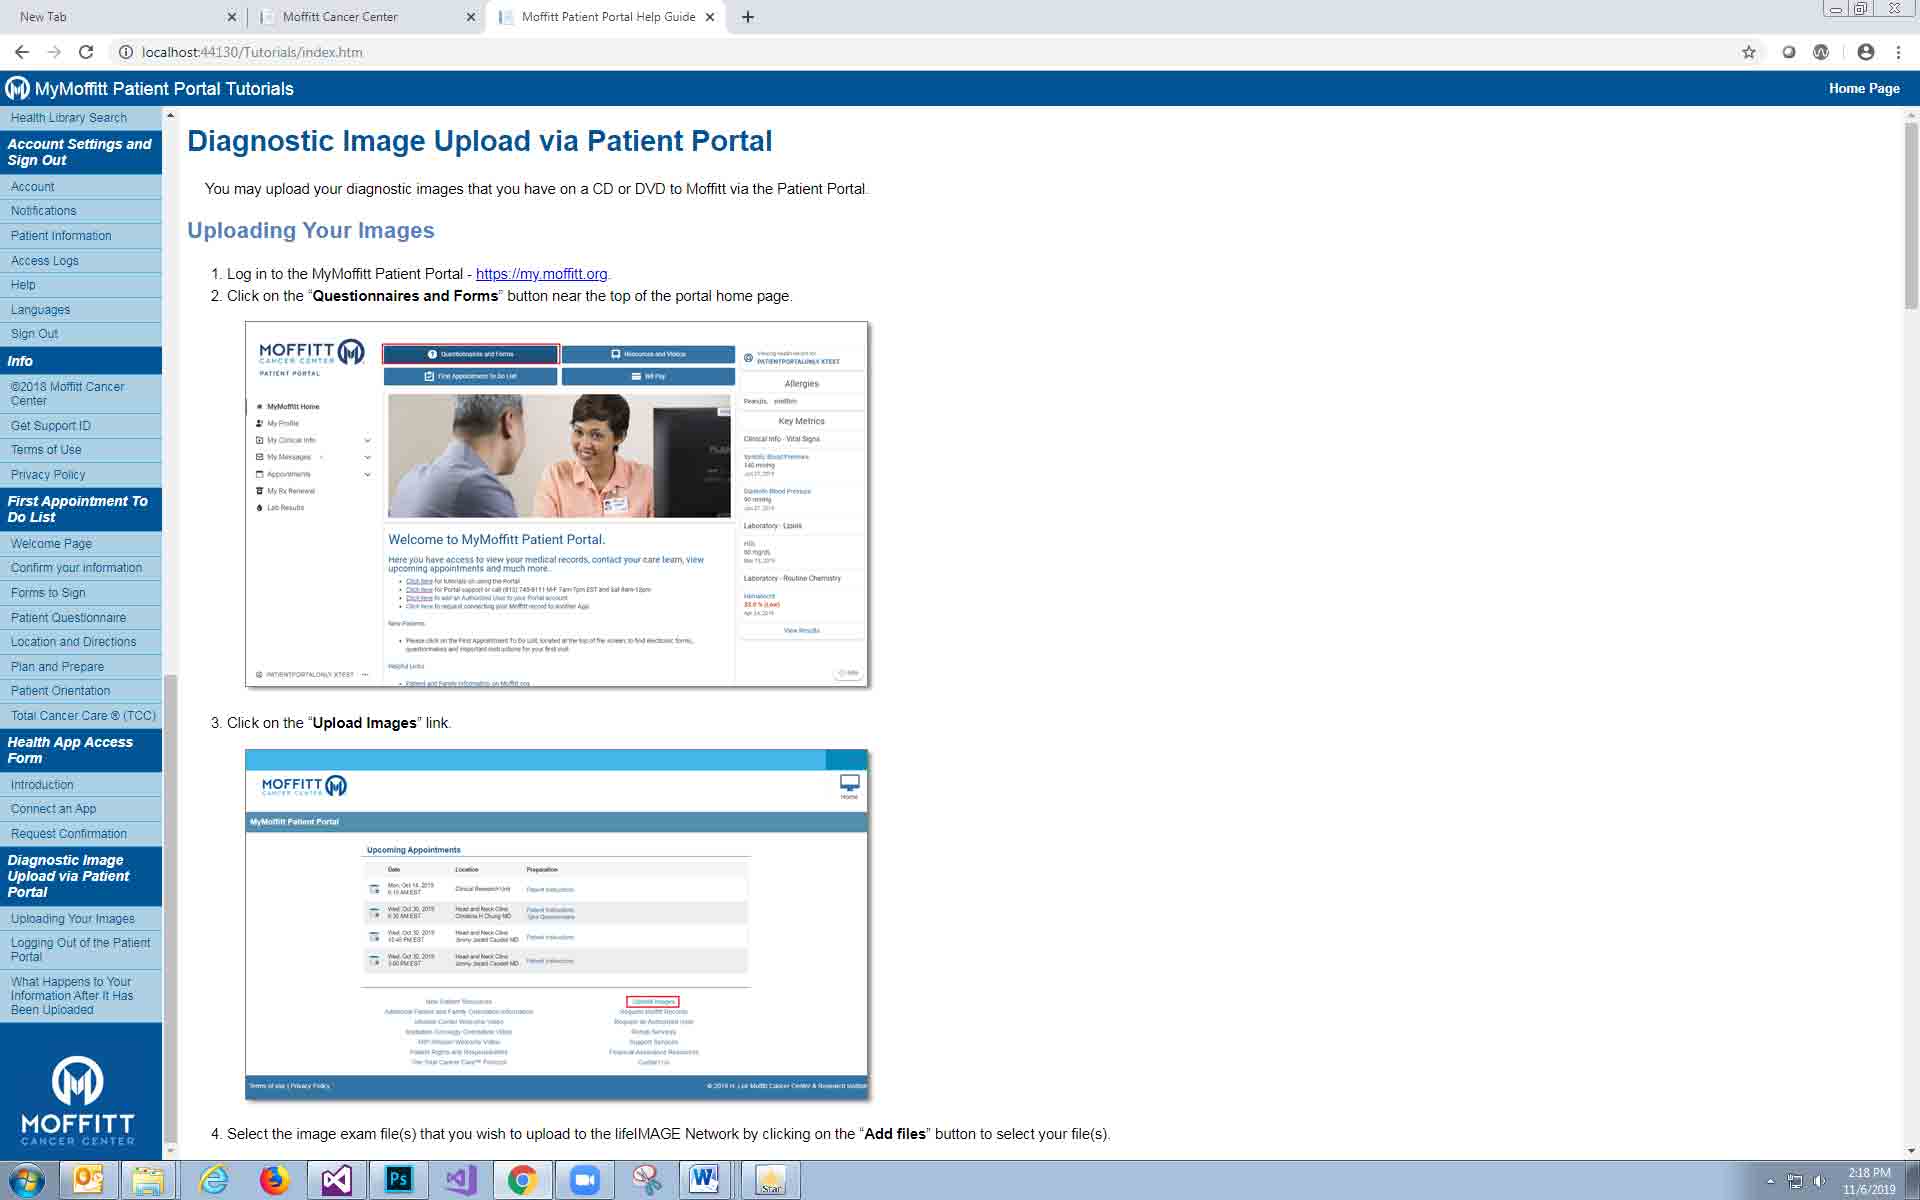Open a new tab with the plus icon

coord(748,17)
